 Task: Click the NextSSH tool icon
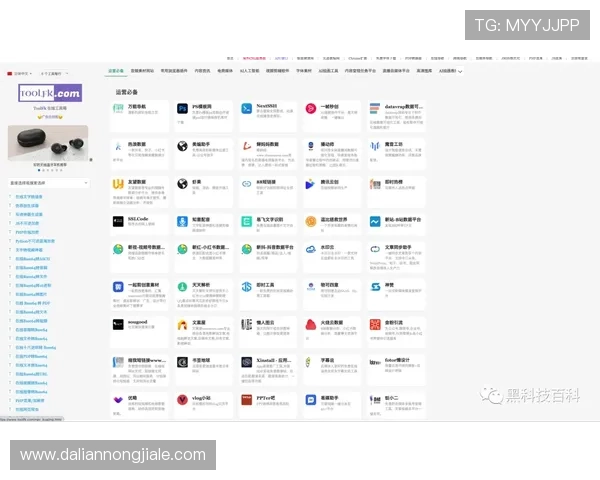coord(246,108)
